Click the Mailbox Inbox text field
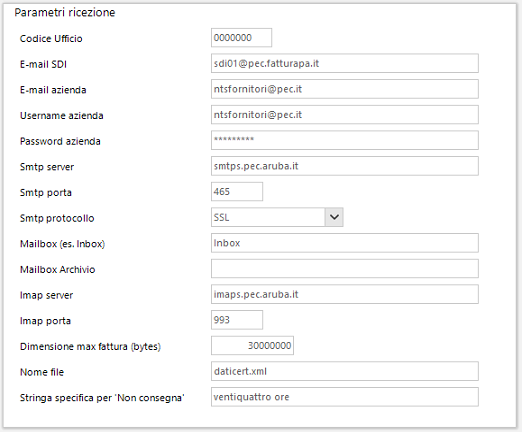Image resolution: width=522 pixels, height=432 pixels. pos(345,243)
